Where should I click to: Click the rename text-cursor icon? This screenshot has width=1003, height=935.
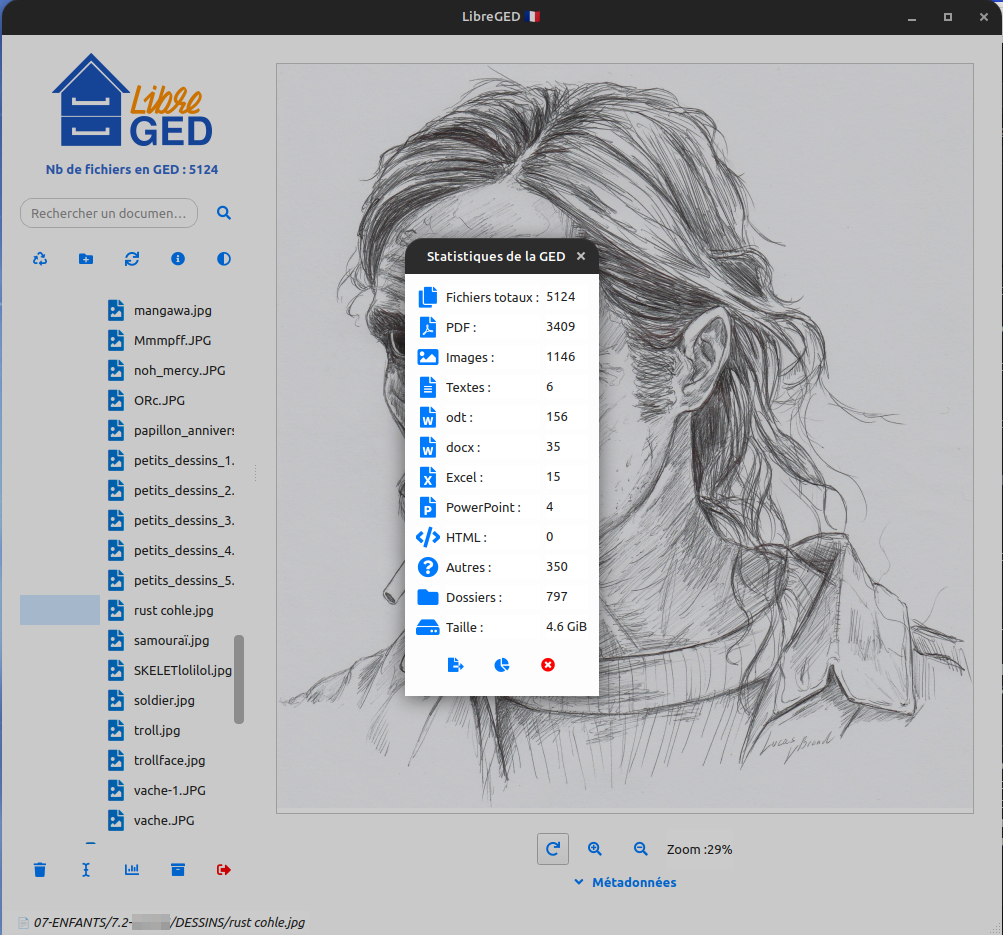pyautogui.click(x=86, y=870)
